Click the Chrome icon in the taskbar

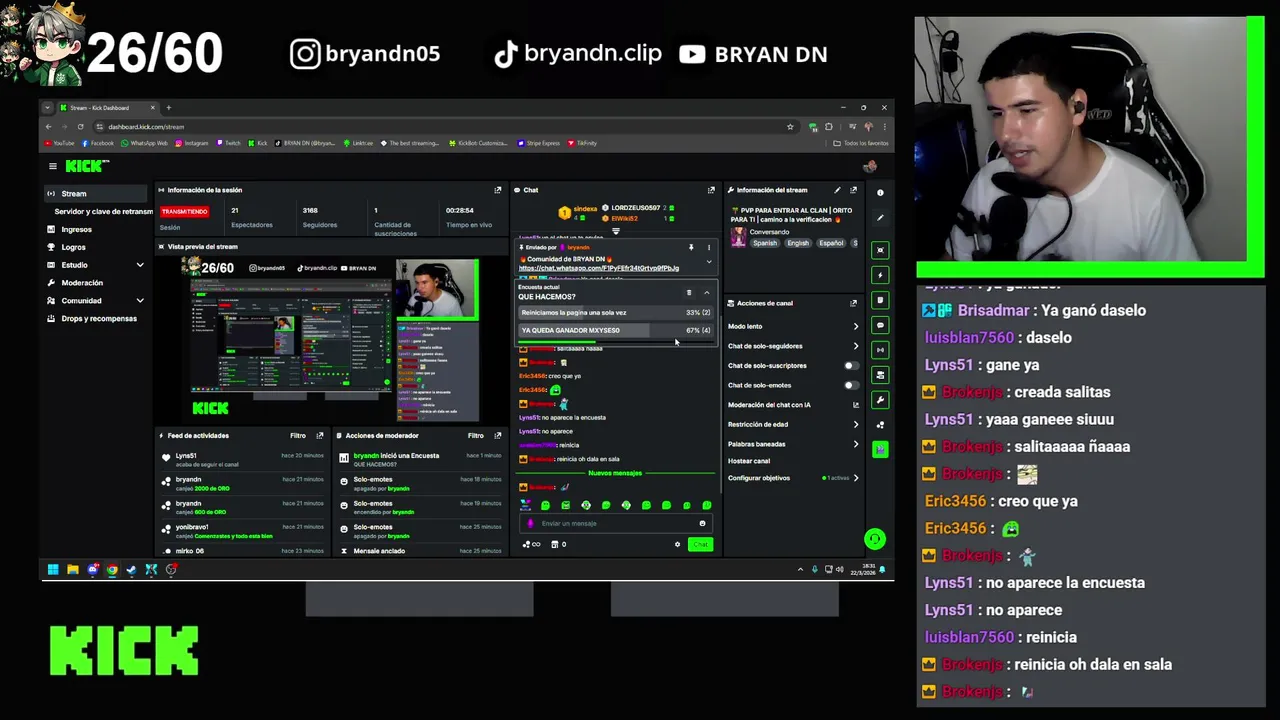pos(112,570)
